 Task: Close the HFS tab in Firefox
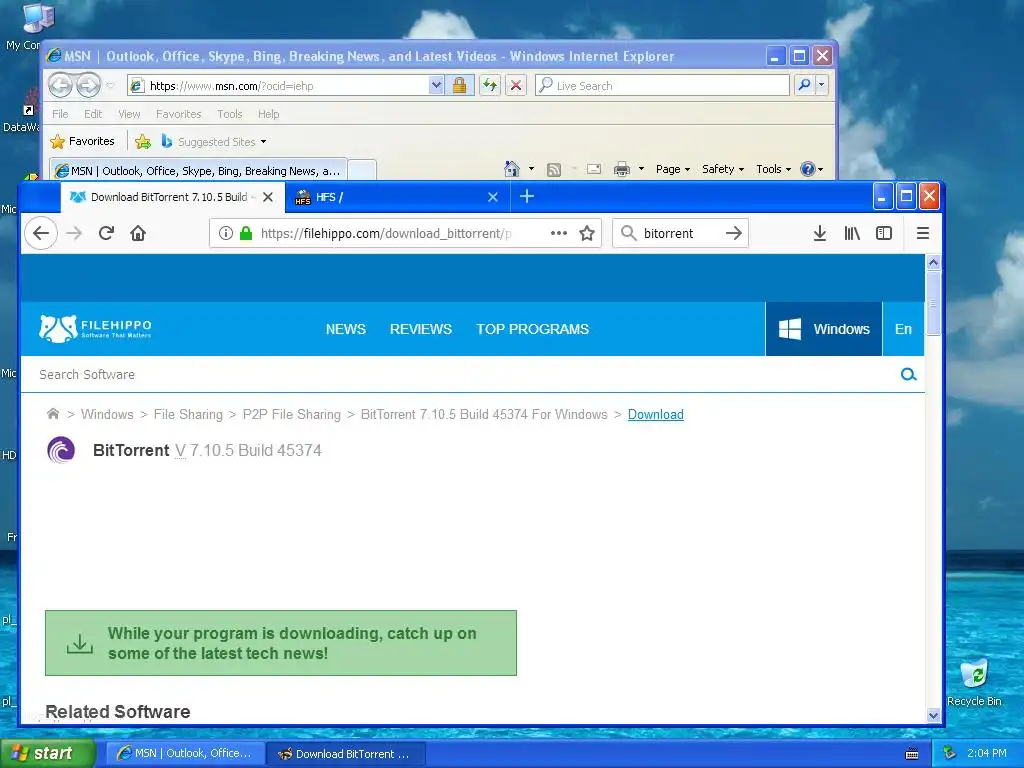(493, 197)
